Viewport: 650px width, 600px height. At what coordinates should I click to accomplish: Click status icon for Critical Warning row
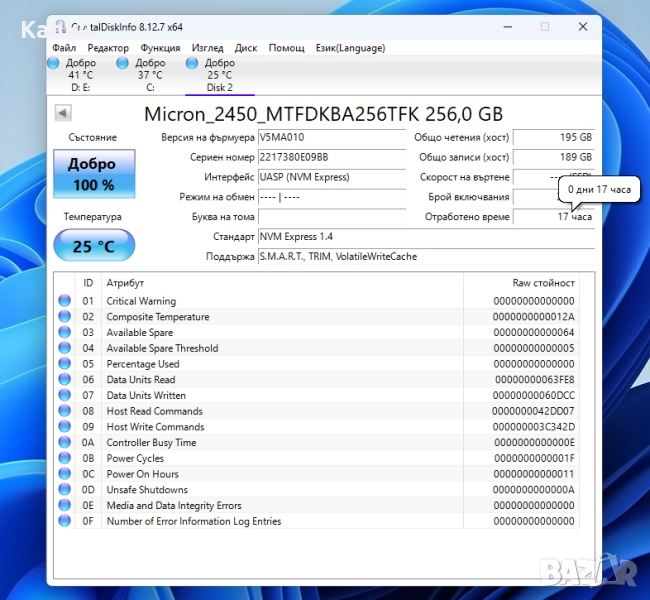point(65,301)
